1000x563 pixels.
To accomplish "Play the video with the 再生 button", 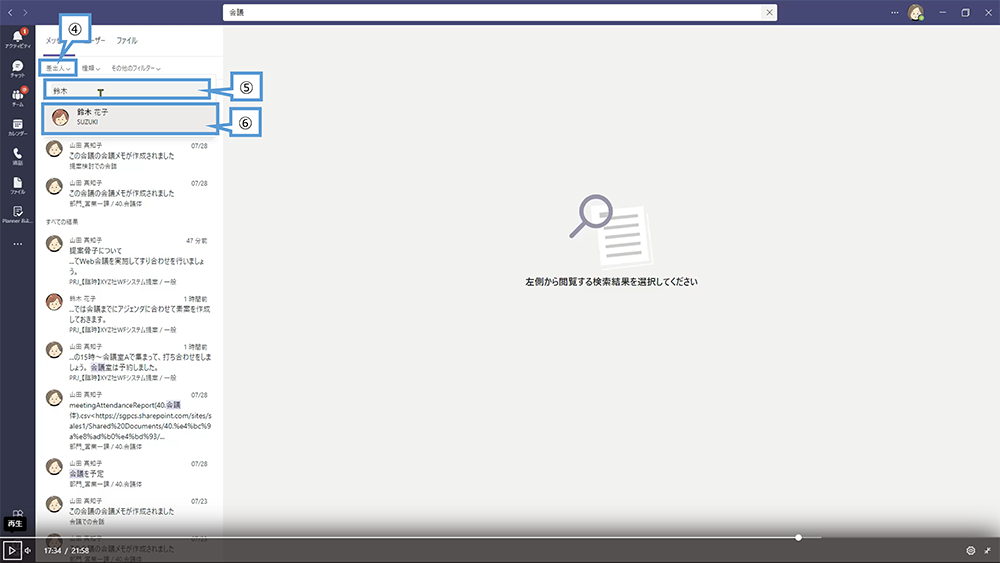I will [x=11, y=550].
